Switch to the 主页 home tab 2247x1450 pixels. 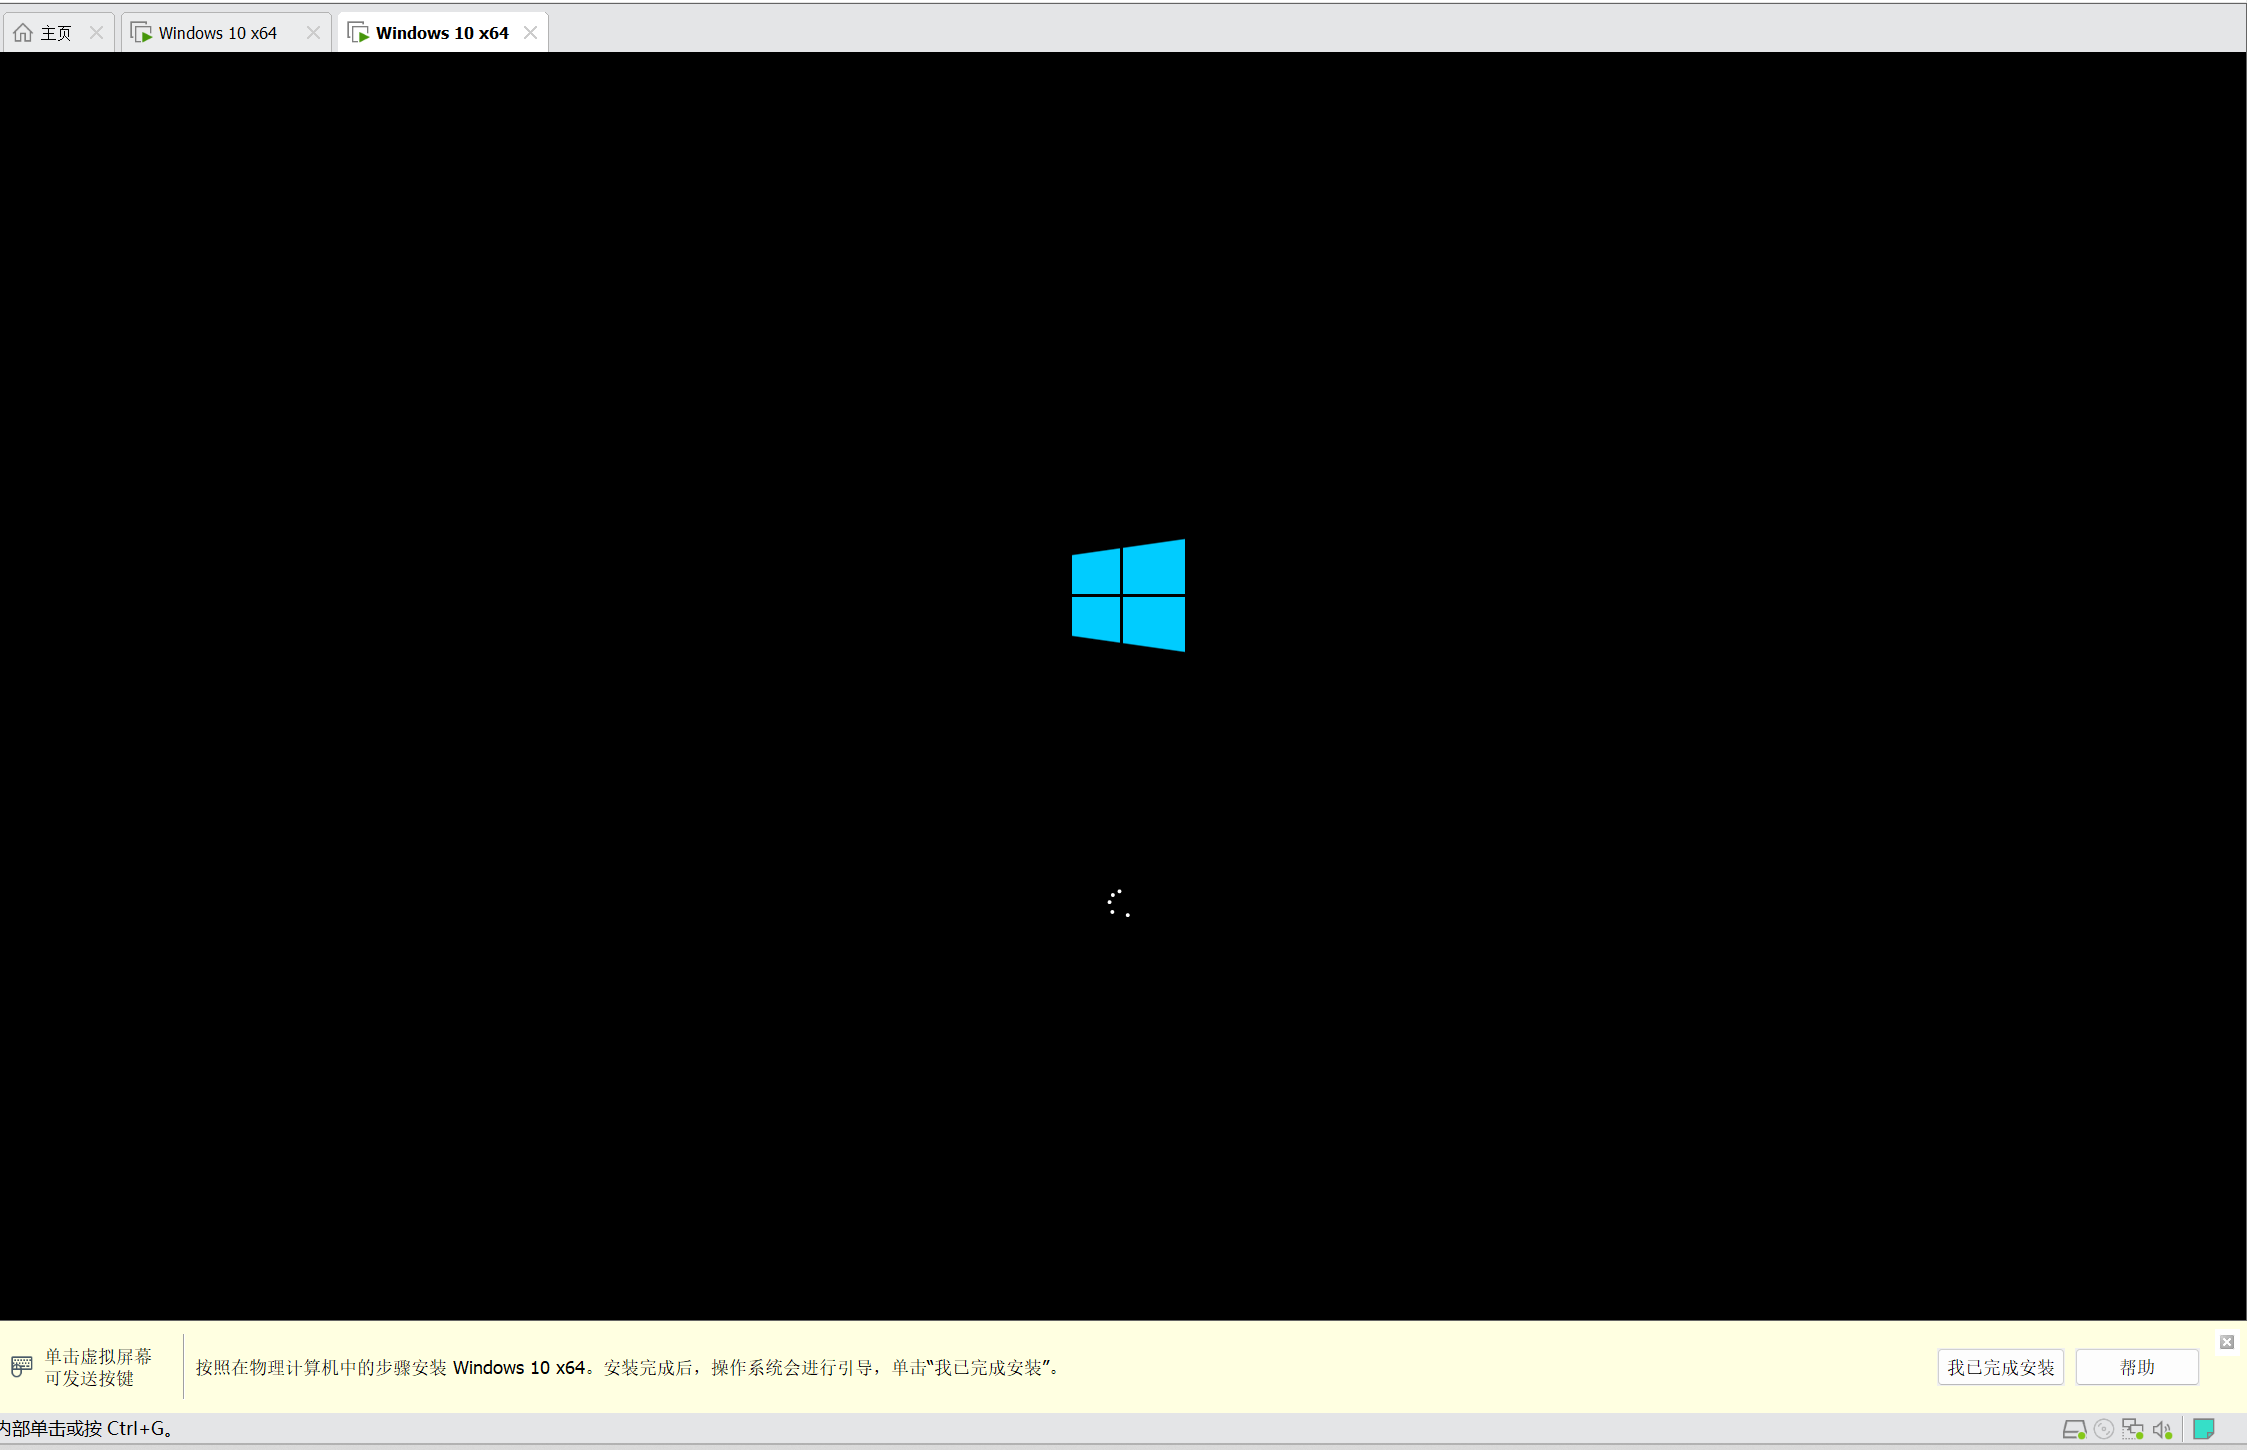58,33
